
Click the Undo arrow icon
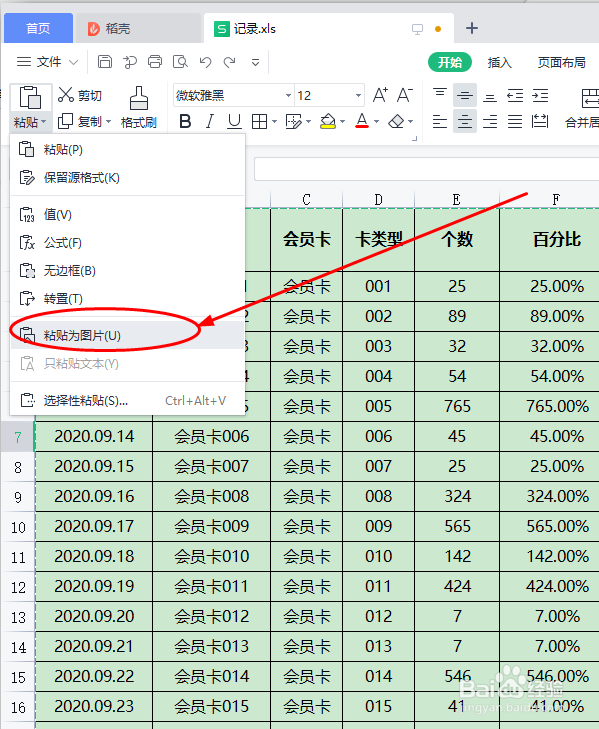(205, 62)
